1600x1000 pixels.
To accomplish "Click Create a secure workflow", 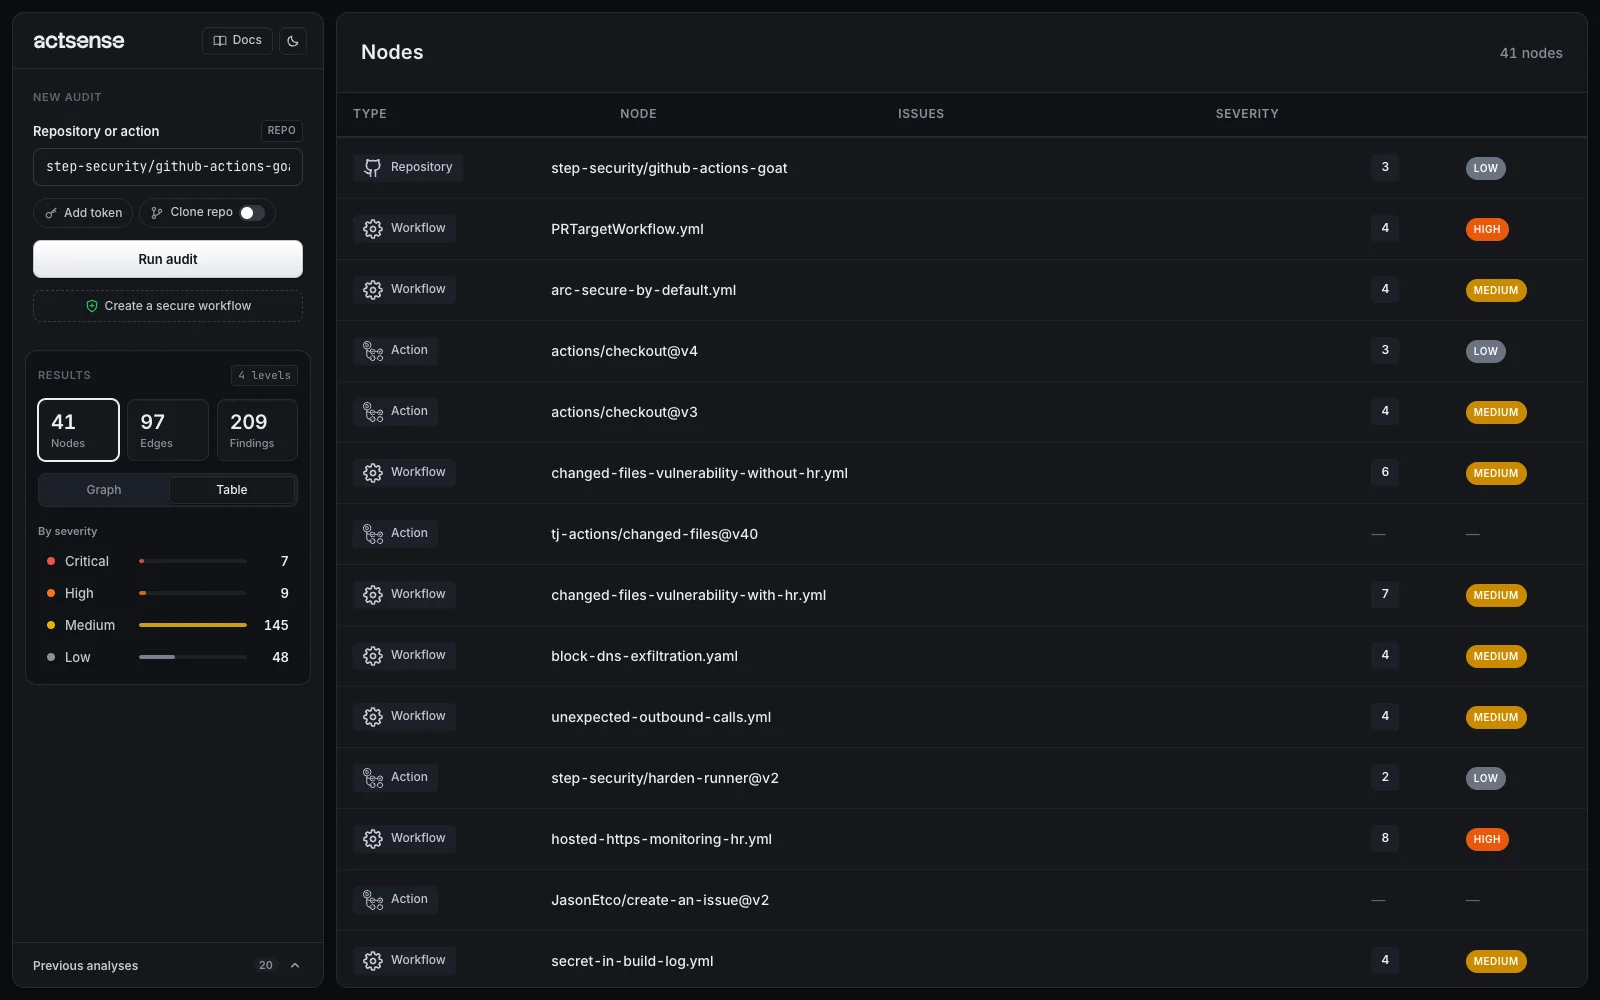I will click(168, 306).
